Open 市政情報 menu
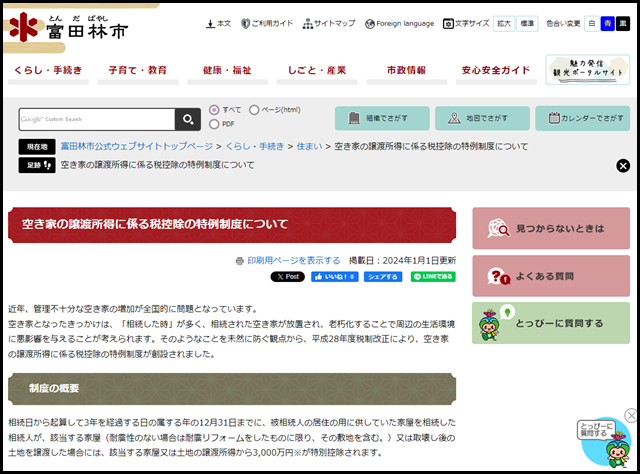 point(407,70)
